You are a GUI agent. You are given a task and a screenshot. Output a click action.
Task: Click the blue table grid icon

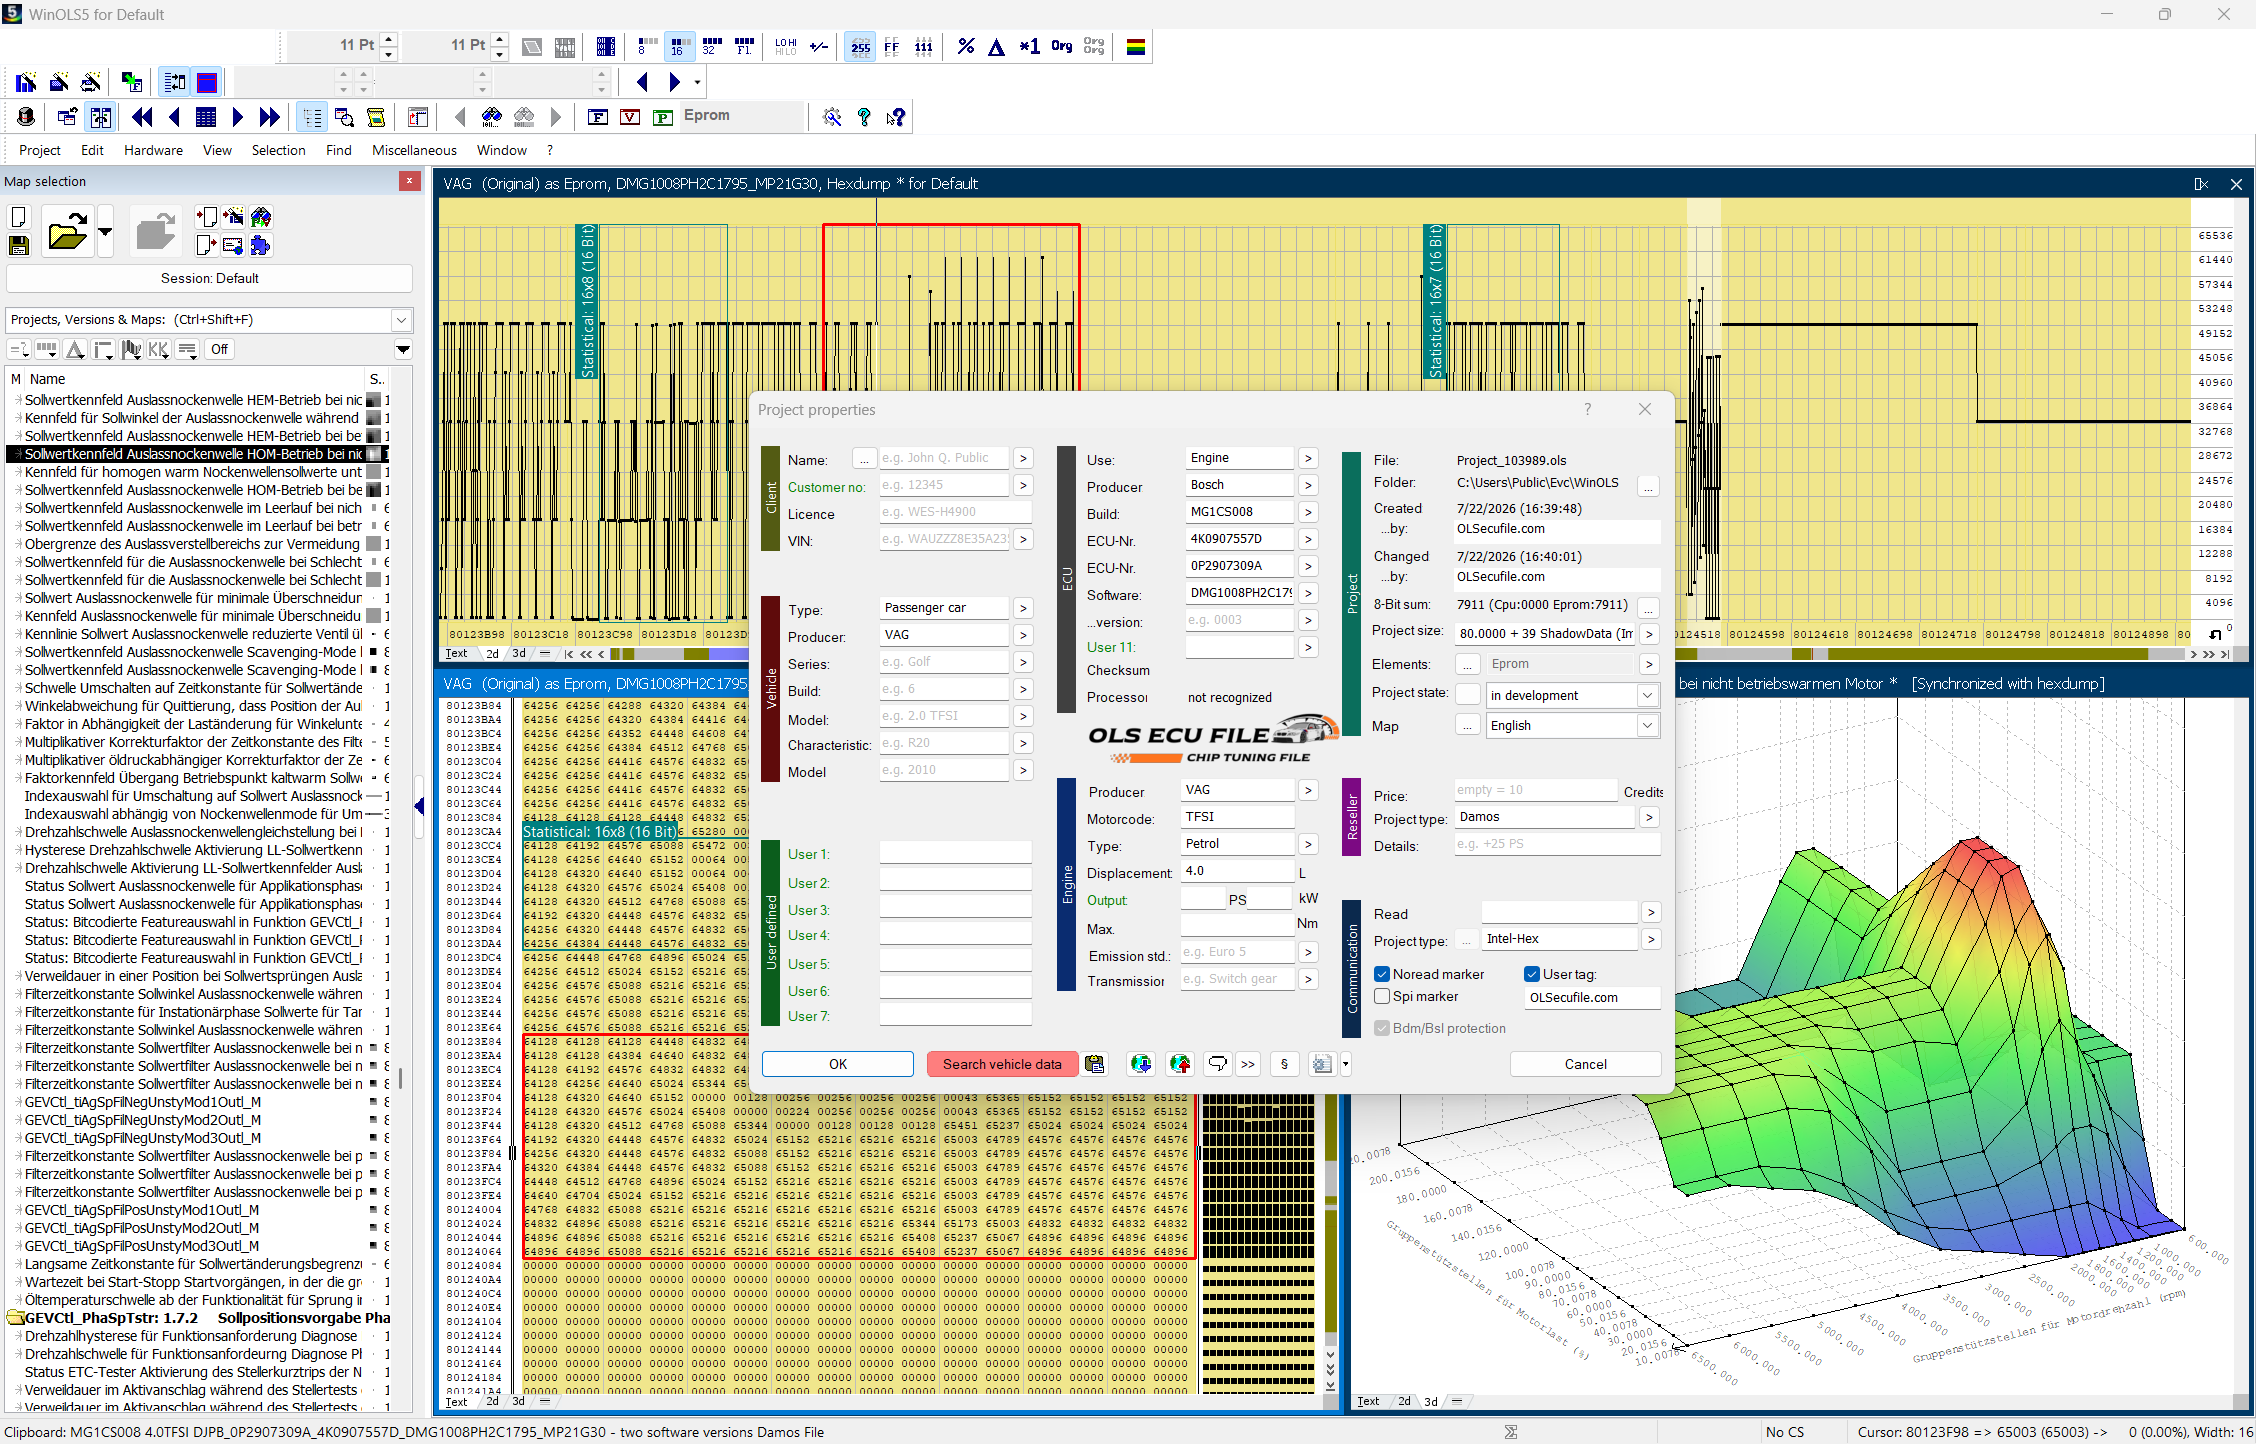coord(206,117)
